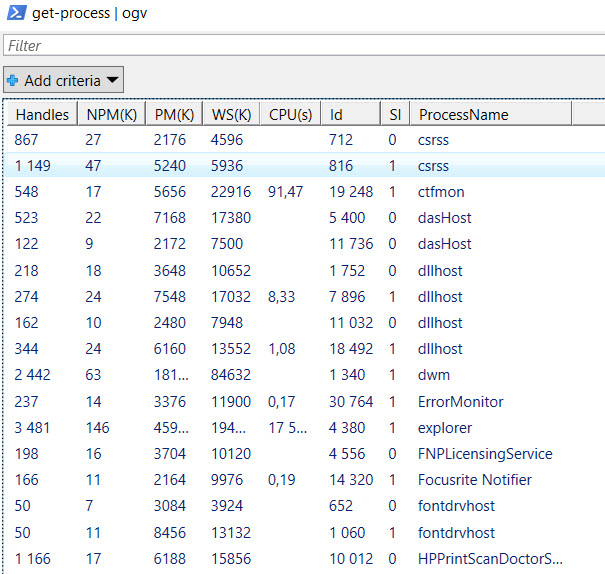Click WS(K) value 15856 in HPPrintScanDoctor row
Screen dimensions: 605x574
231,559
